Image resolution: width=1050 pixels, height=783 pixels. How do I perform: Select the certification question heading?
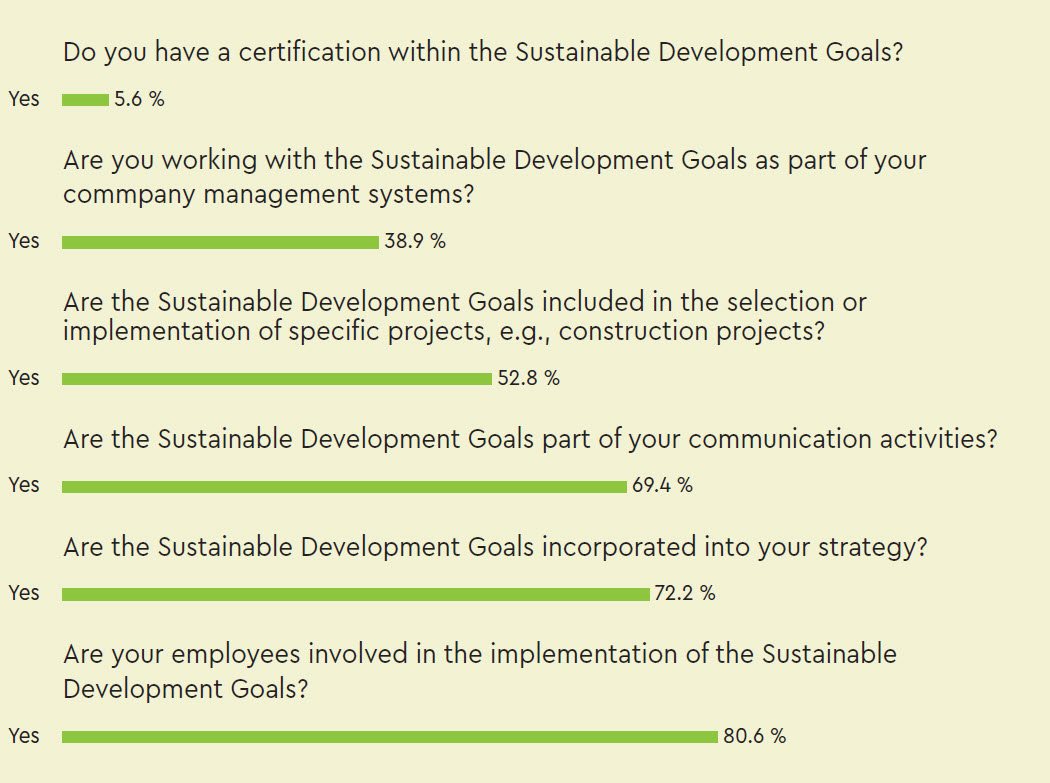click(483, 52)
